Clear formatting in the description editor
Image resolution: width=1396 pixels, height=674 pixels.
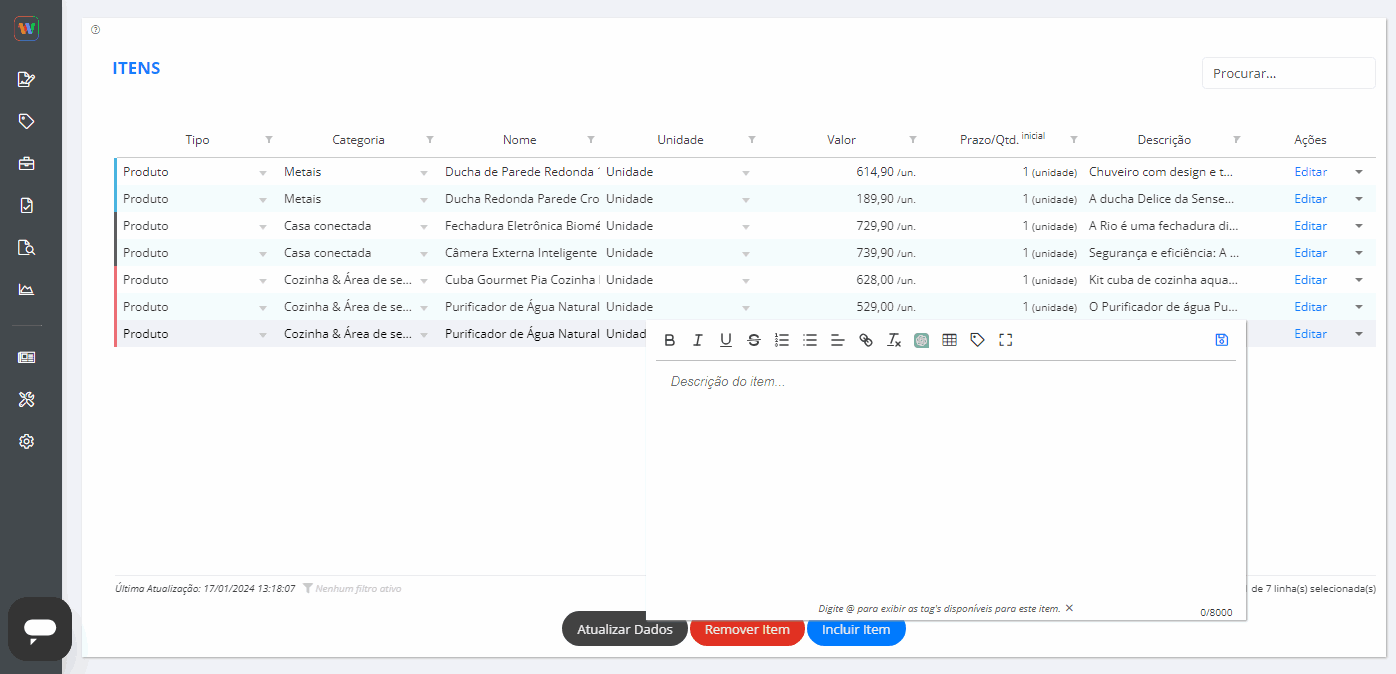pos(894,340)
